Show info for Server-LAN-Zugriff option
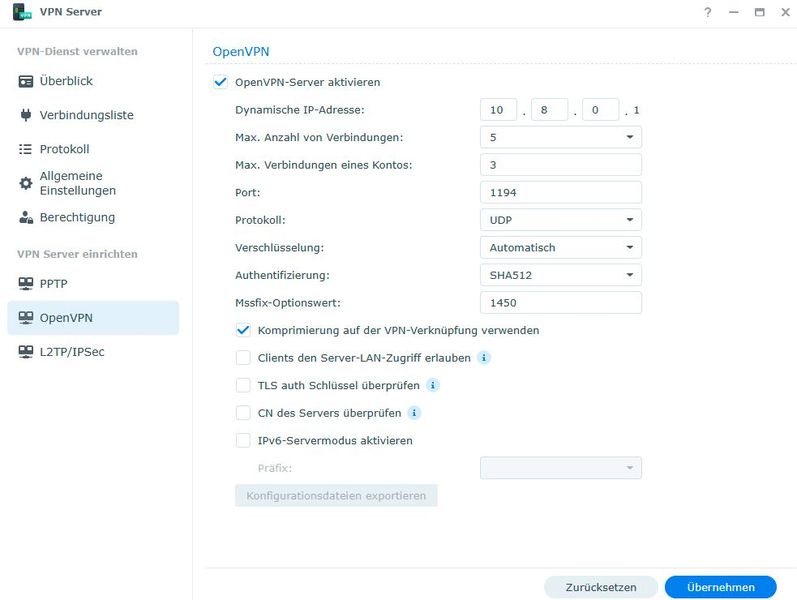 [x=484, y=357]
